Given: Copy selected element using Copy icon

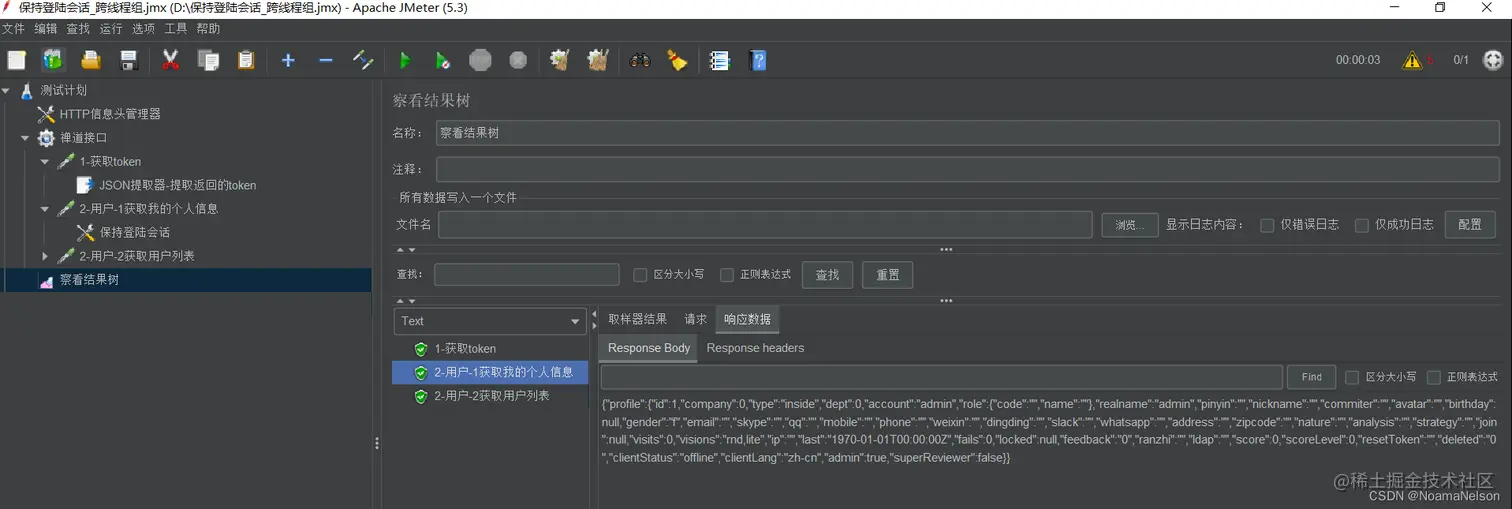Looking at the screenshot, I should click(x=208, y=60).
